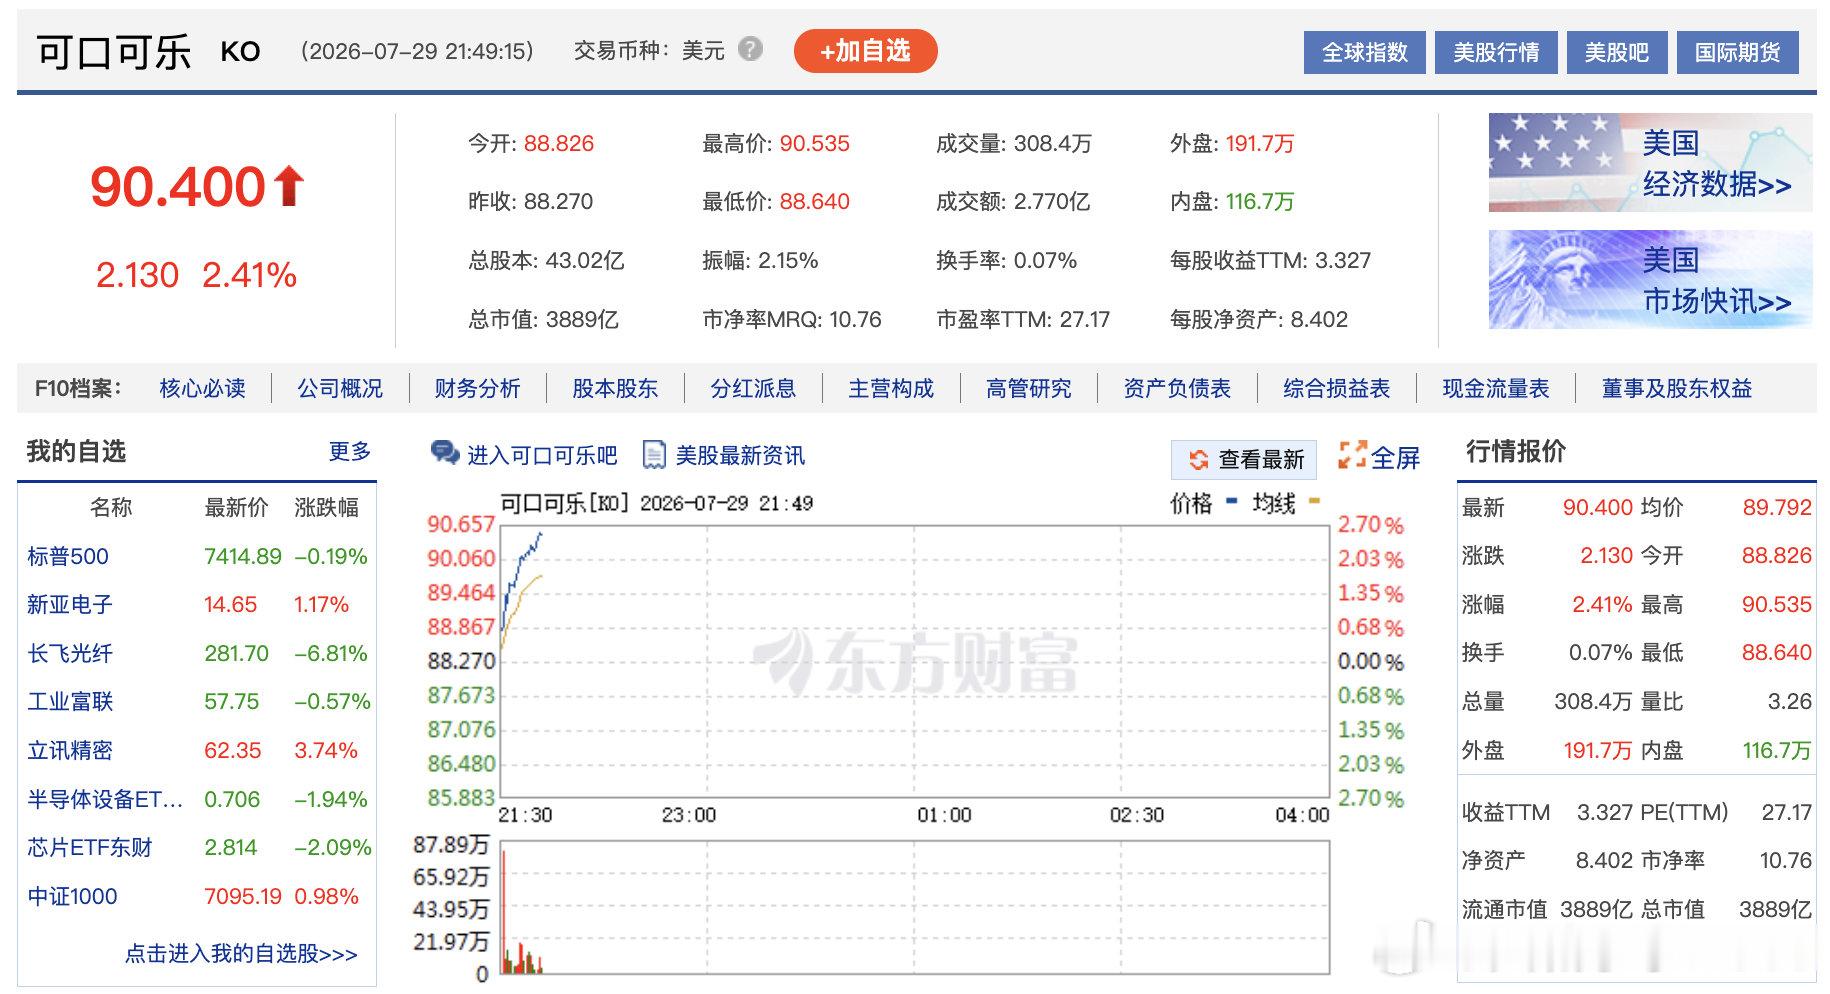The height and width of the screenshot is (994, 1830).
Task: Open 董事及股东权益 F10 tab
Action: click(1676, 388)
